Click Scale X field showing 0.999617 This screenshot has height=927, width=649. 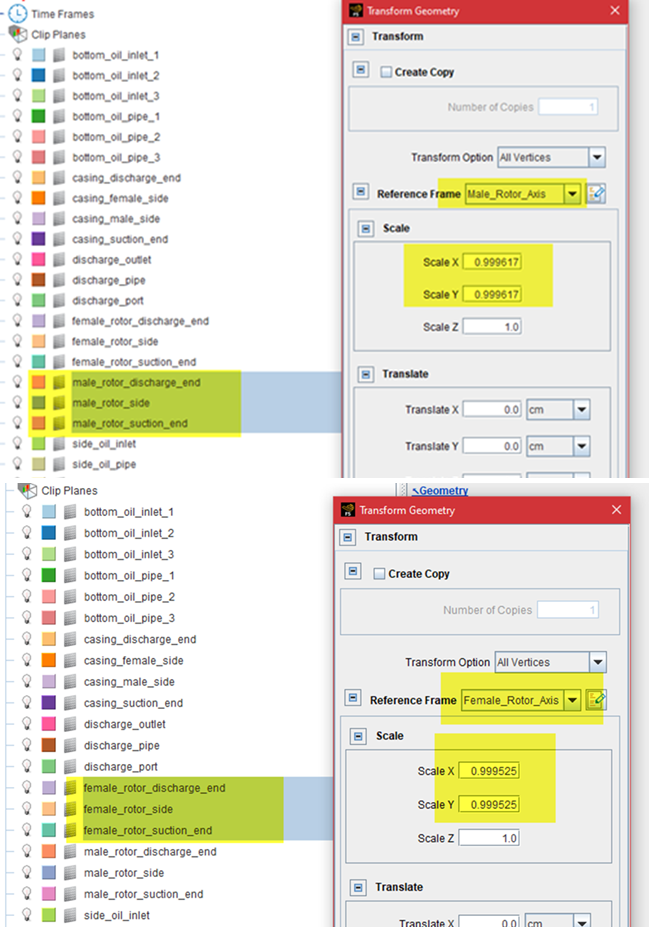click(492, 262)
